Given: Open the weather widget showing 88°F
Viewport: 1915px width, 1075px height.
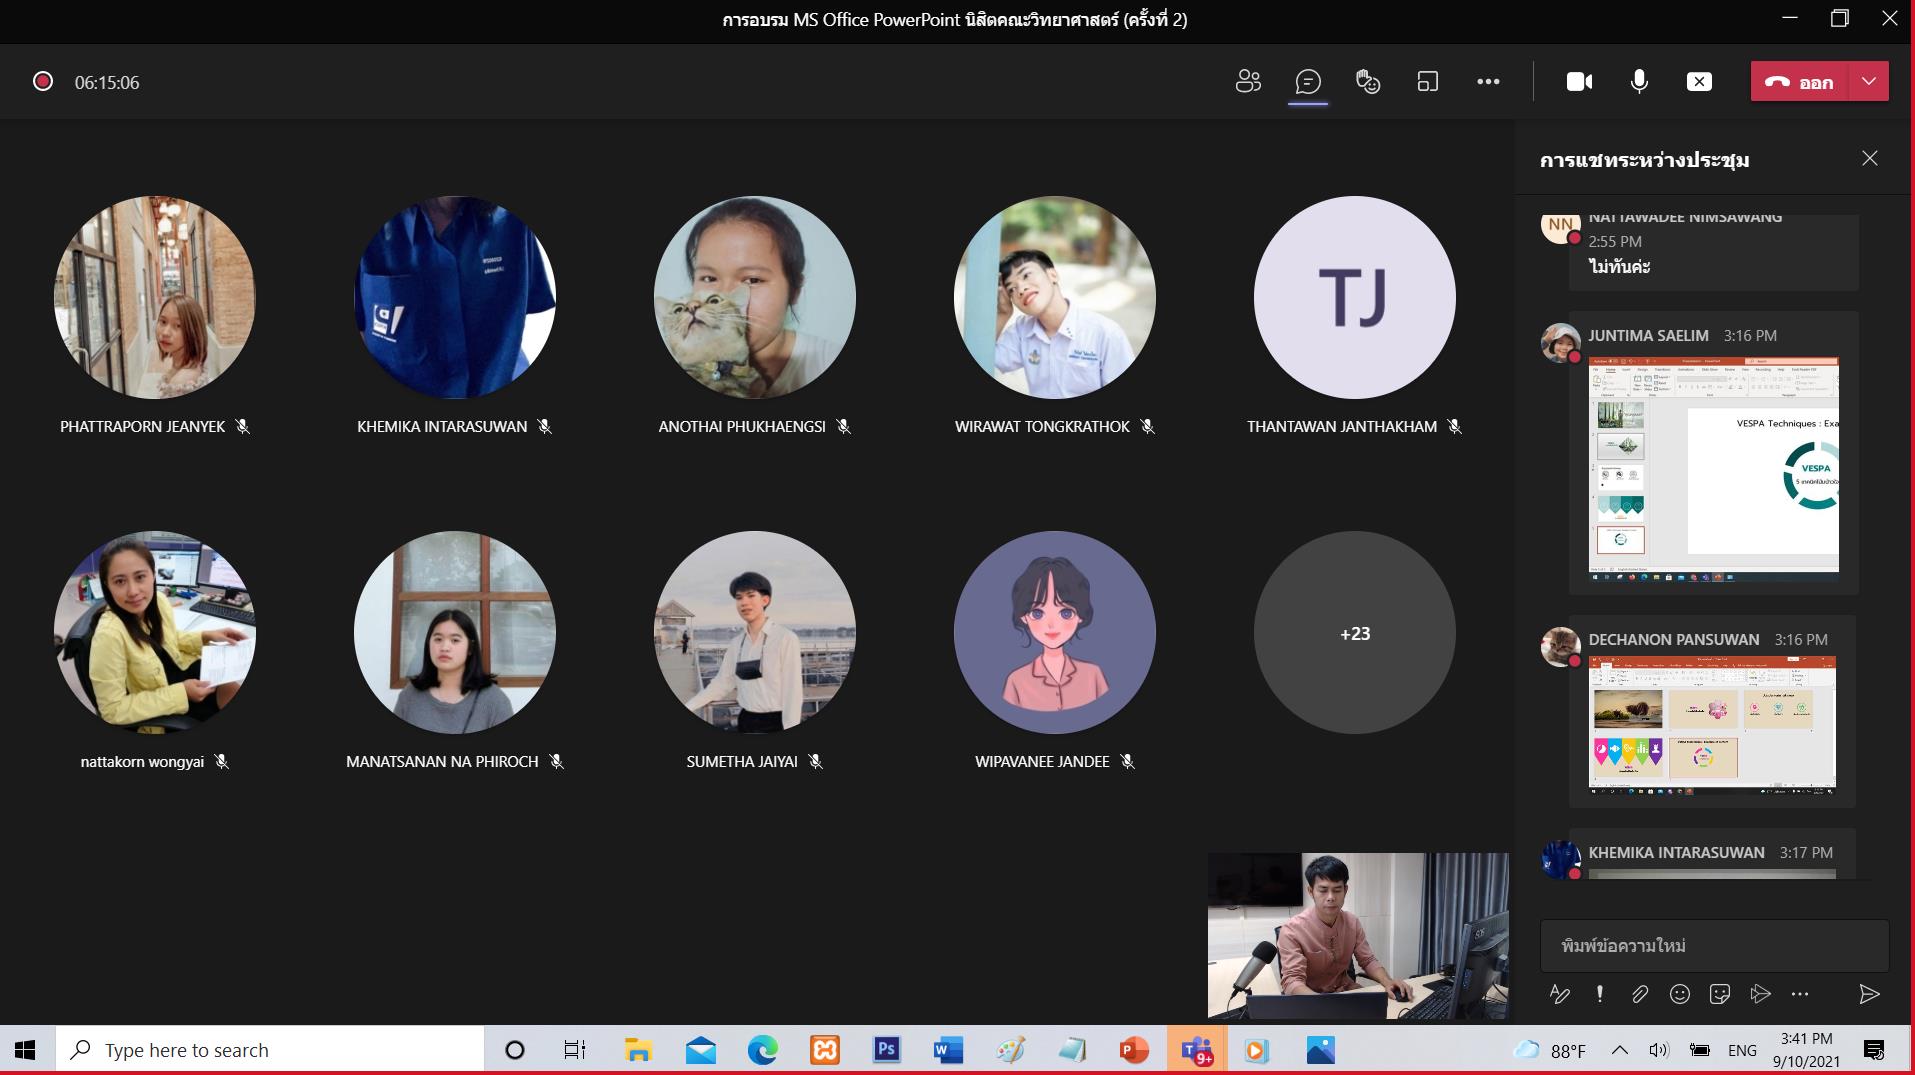Looking at the screenshot, I should 1550,1050.
